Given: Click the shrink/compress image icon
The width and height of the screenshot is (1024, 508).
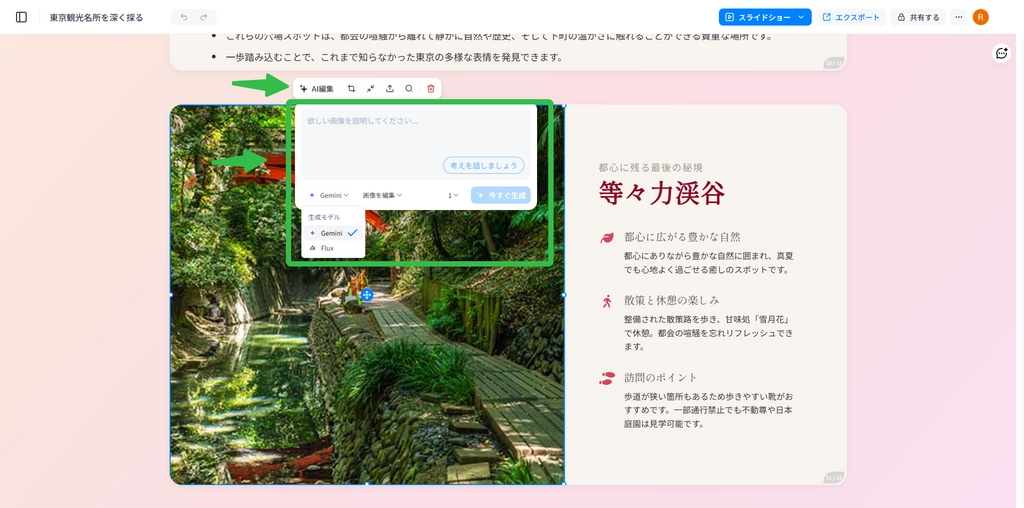Looking at the screenshot, I should (370, 89).
